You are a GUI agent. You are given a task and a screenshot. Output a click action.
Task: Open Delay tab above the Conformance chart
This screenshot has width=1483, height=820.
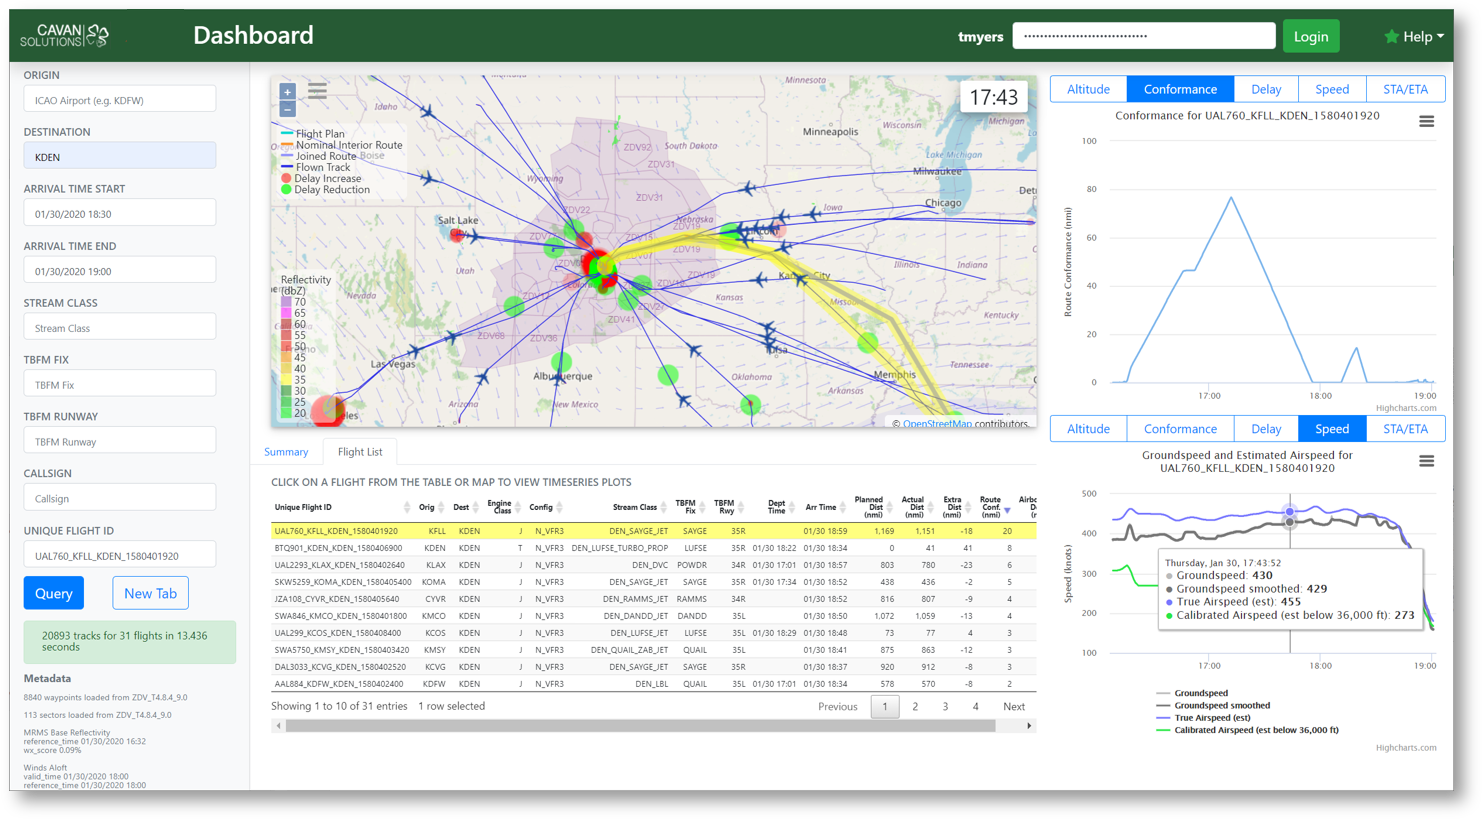(1265, 89)
